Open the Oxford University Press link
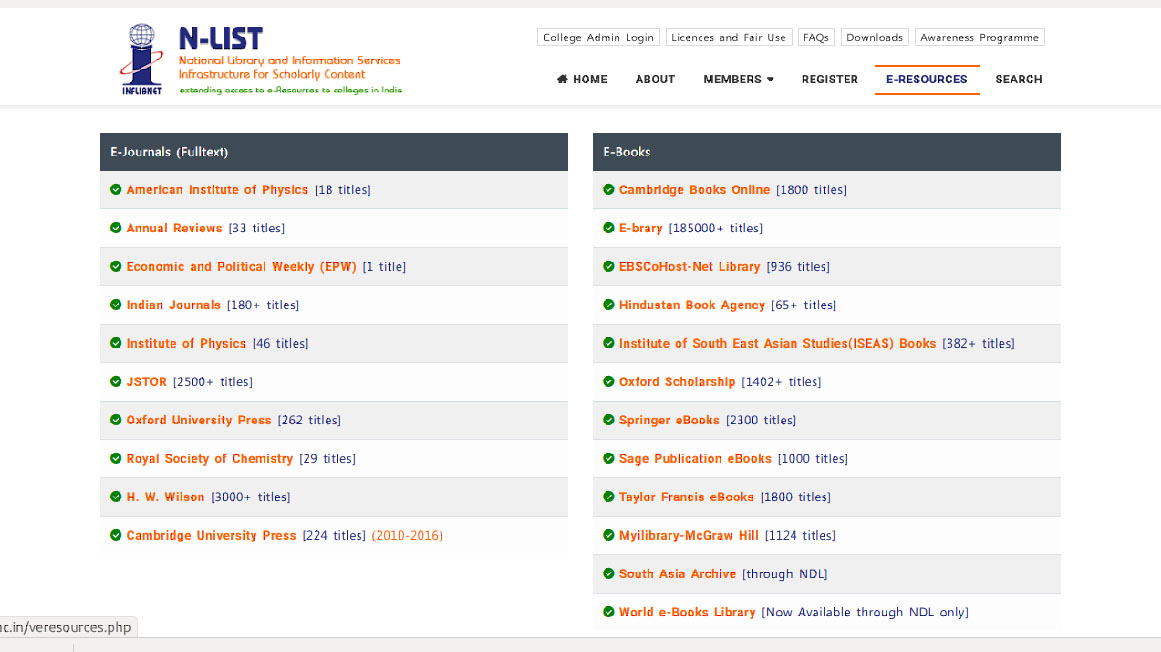This screenshot has width=1161, height=652. pos(198,420)
